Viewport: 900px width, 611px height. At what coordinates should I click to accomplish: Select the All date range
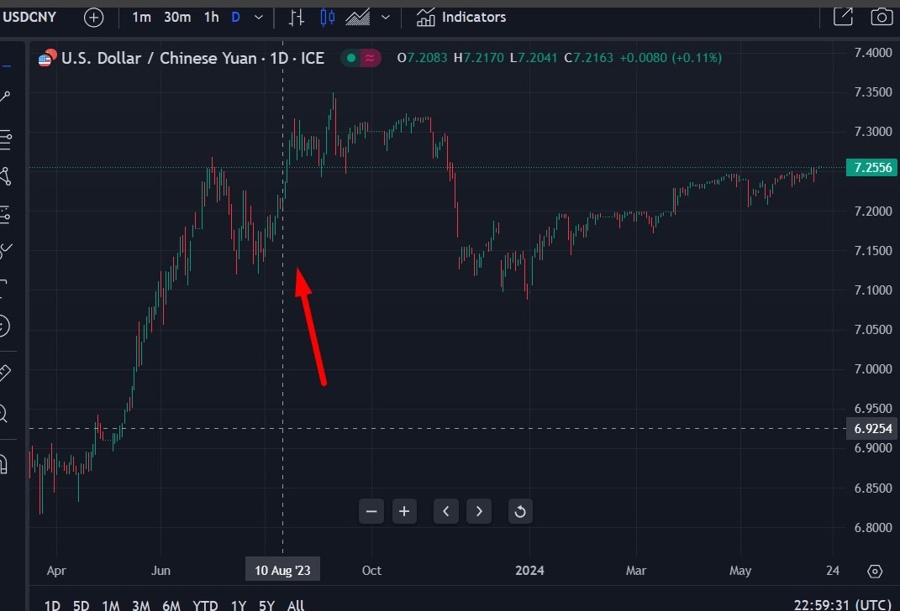[x=296, y=605]
